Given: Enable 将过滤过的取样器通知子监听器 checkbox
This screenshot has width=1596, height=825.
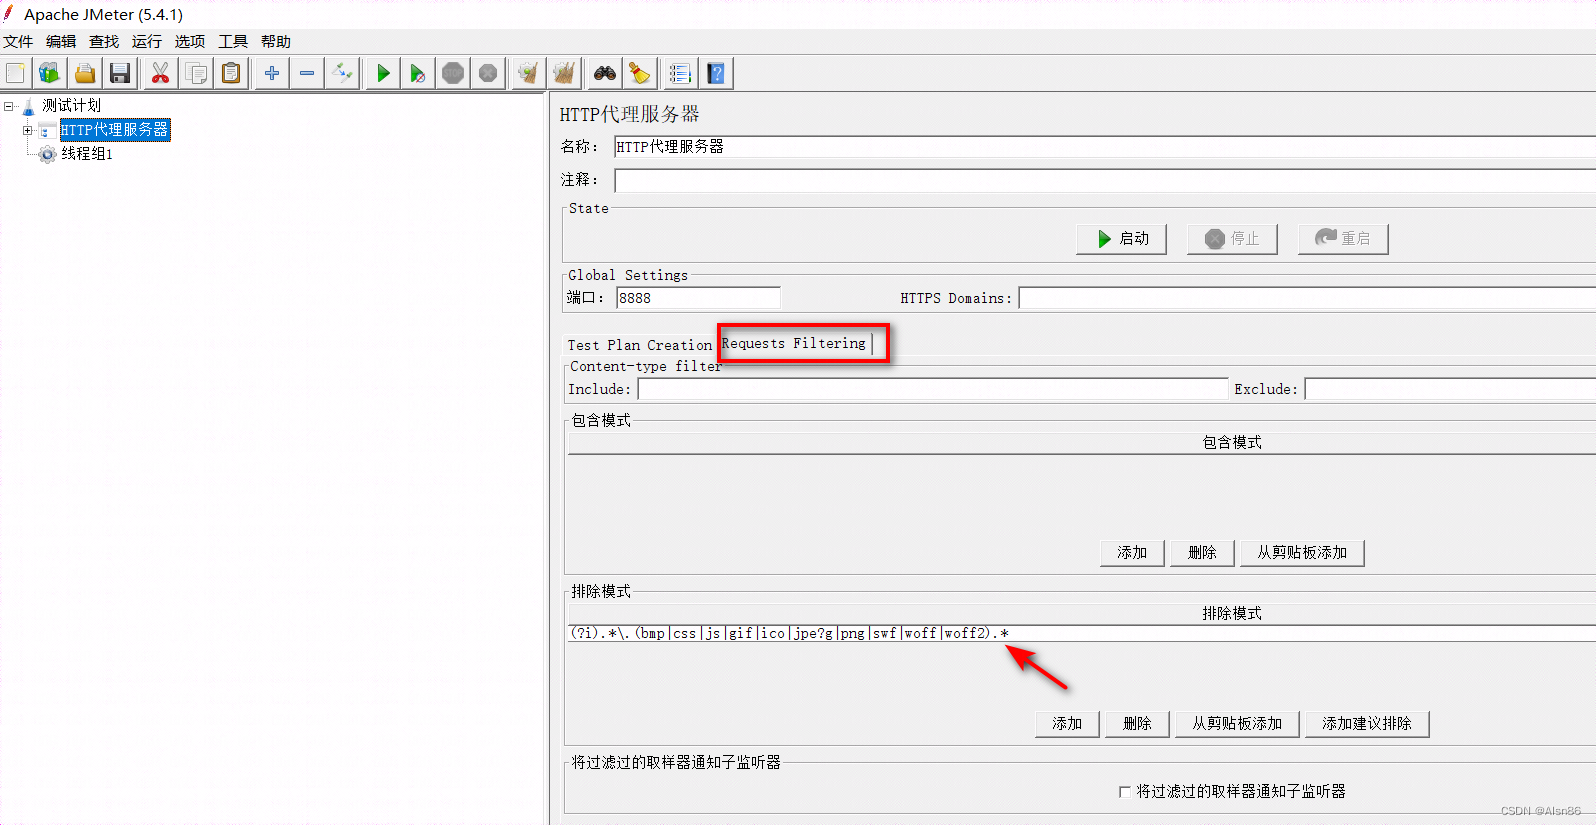Looking at the screenshot, I should (1125, 792).
